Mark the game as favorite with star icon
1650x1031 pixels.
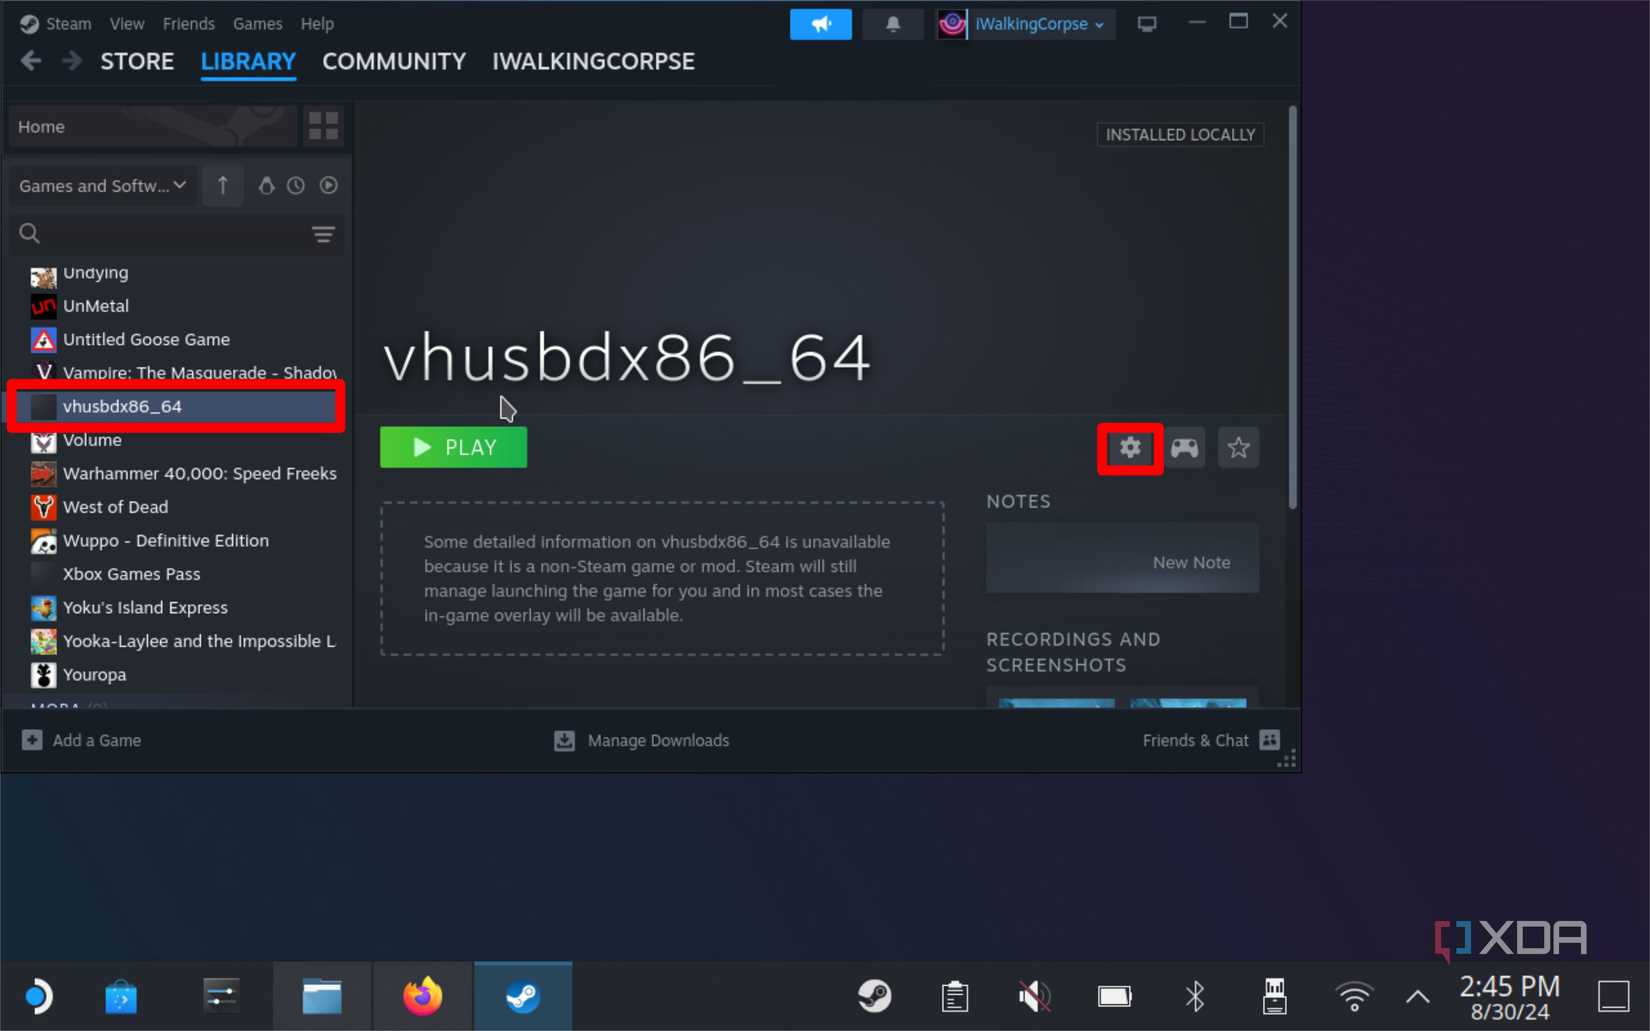(1238, 448)
